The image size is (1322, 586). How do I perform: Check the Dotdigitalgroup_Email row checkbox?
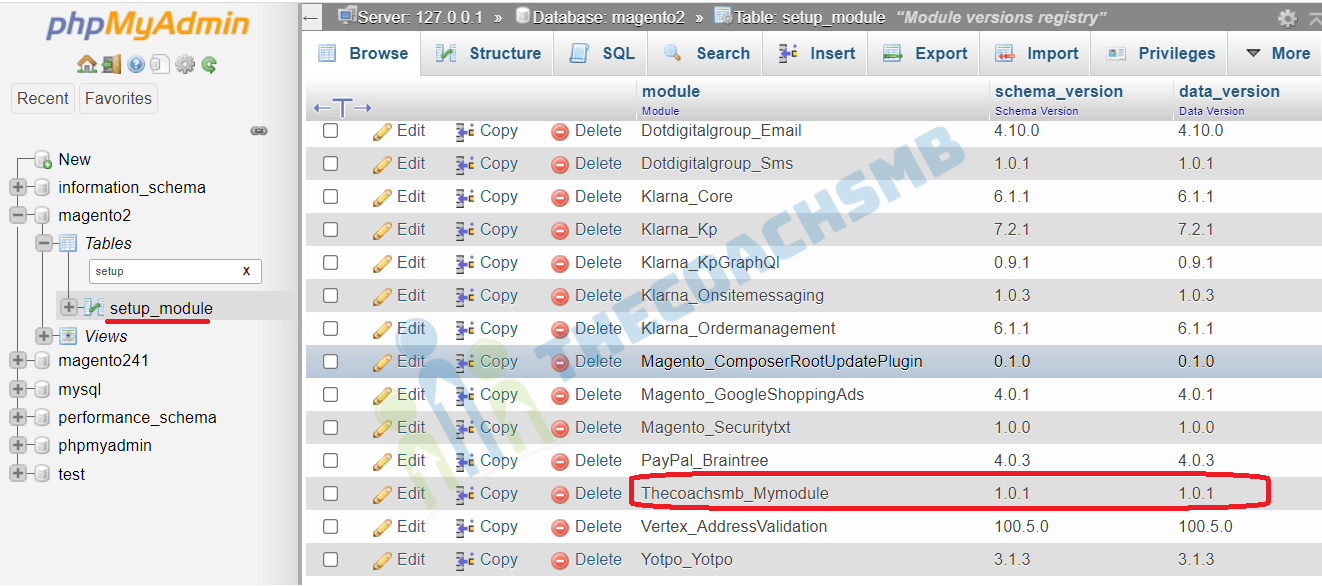click(331, 131)
